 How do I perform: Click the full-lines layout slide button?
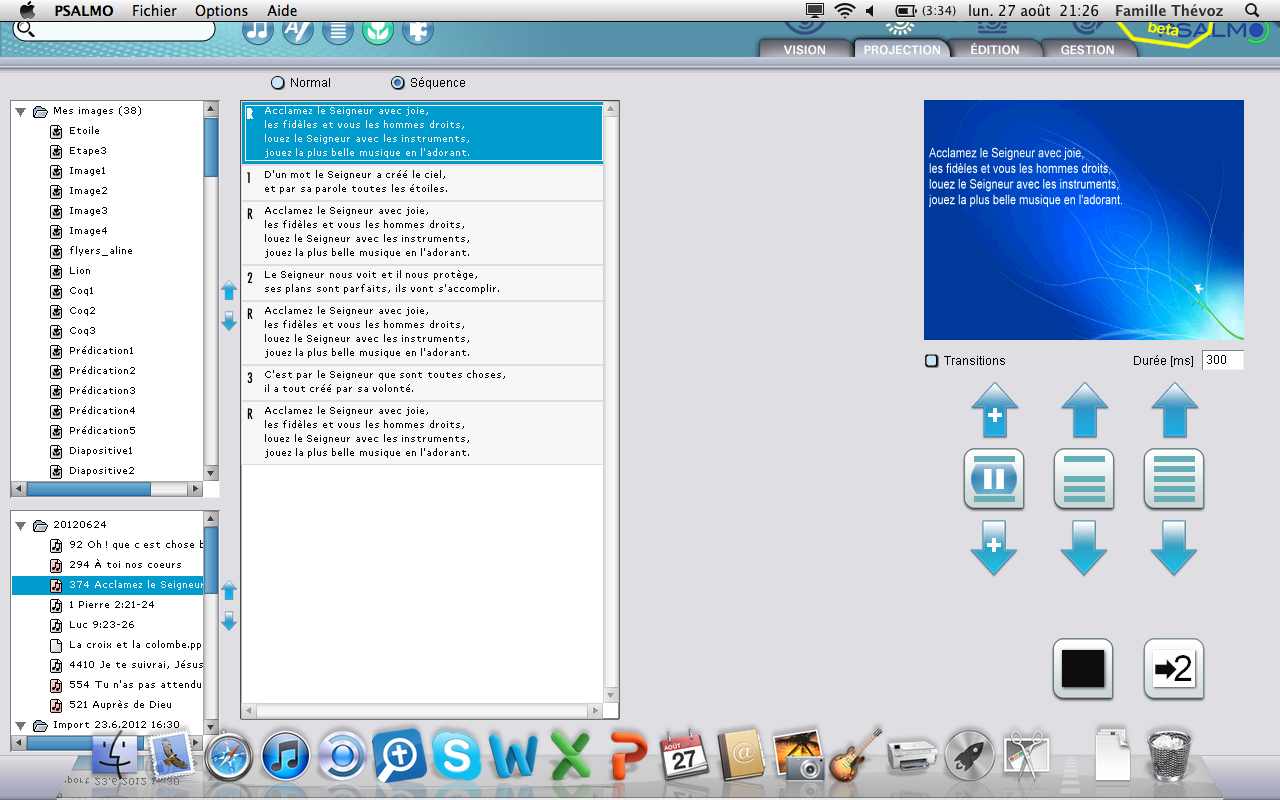coord(1174,479)
